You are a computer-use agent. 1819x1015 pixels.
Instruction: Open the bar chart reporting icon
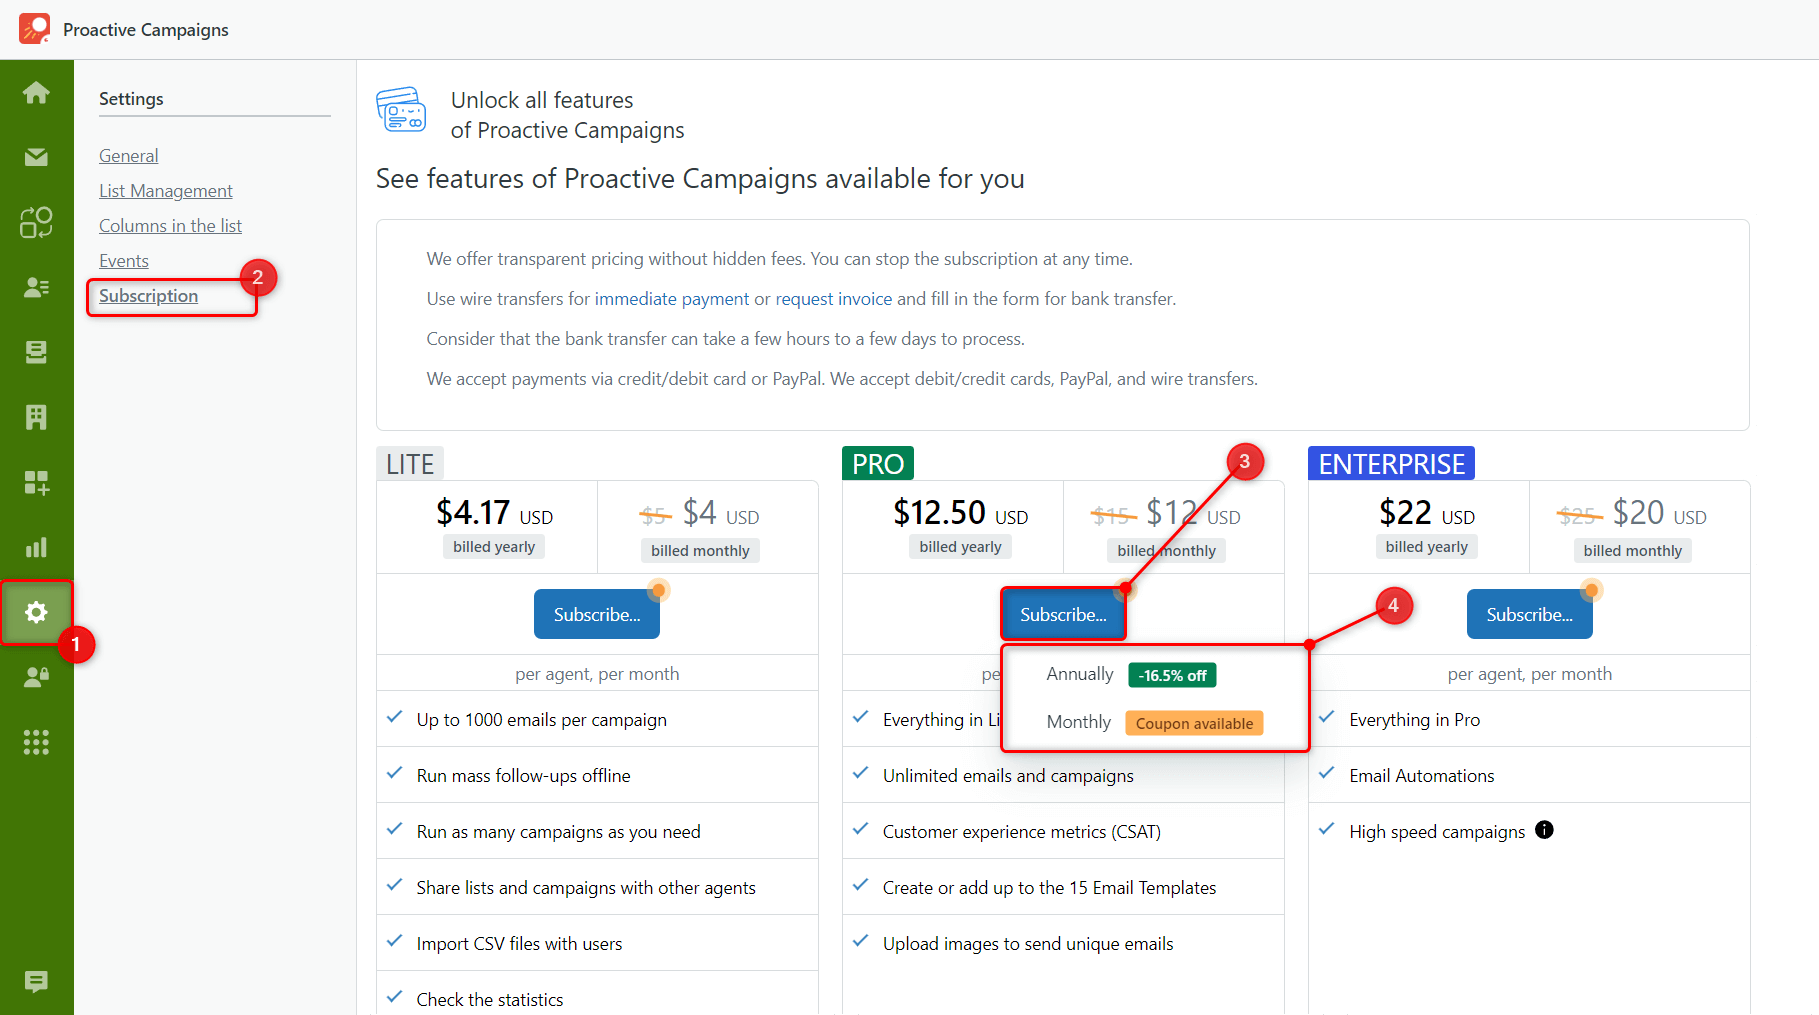(x=36, y=547)
